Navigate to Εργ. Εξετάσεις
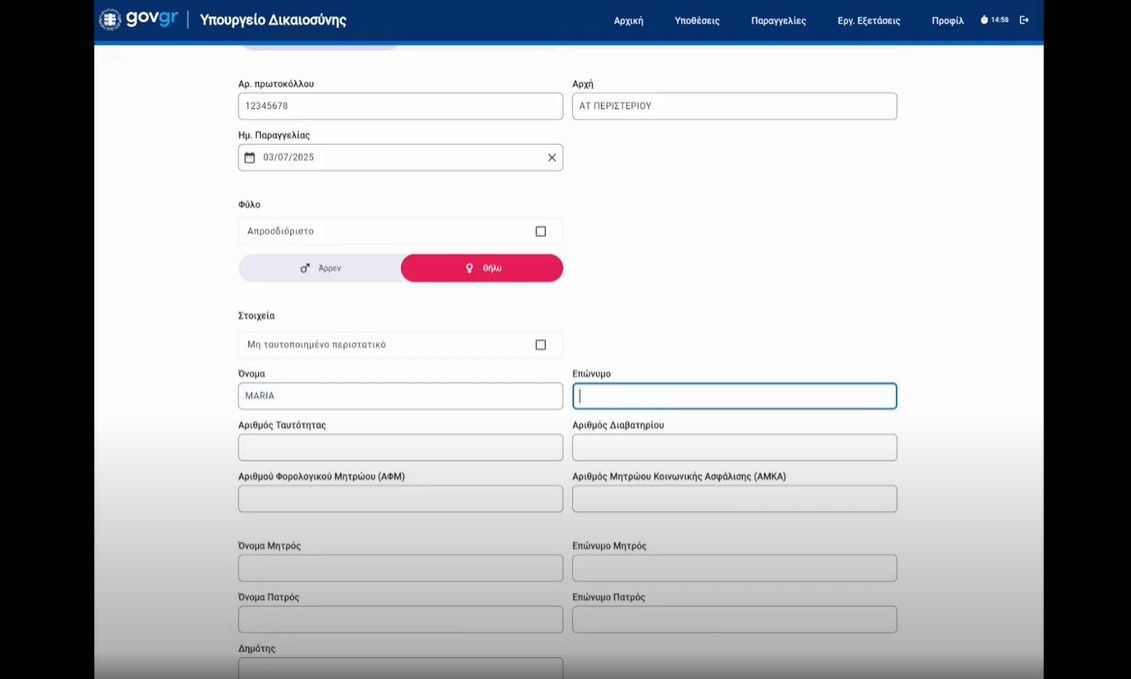 (x=868, y=21)
